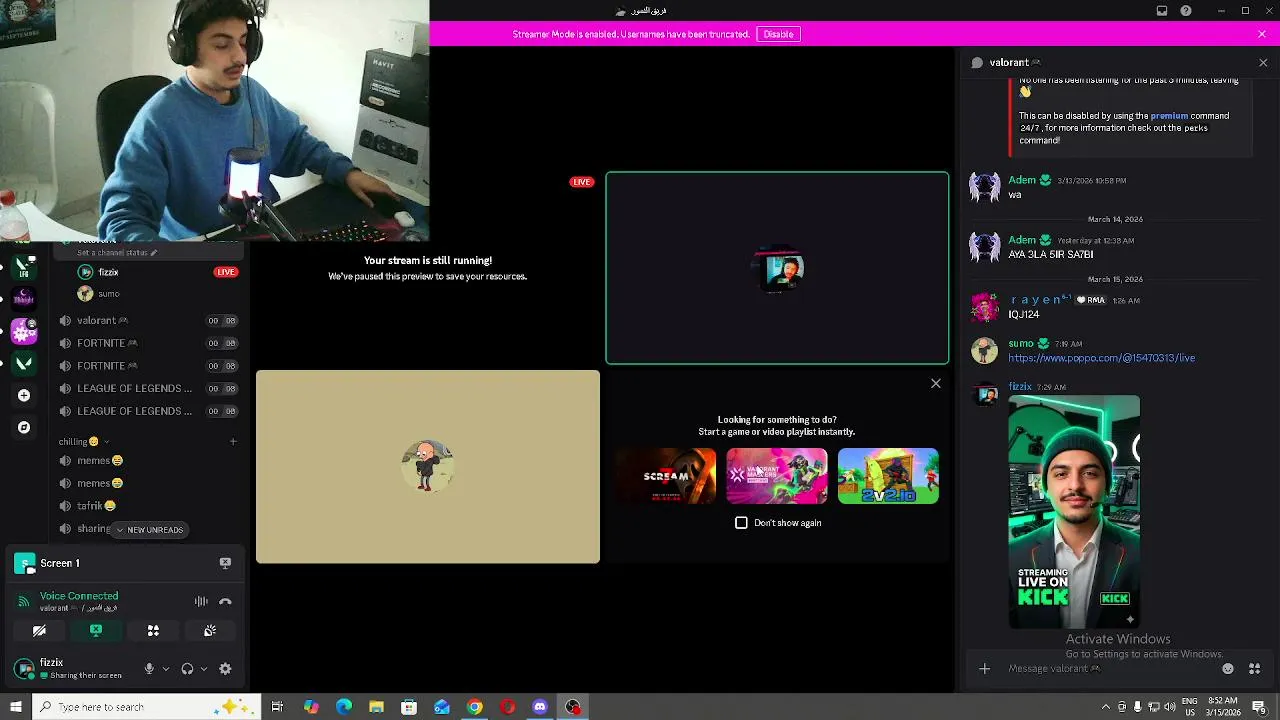The image size is (1280, 720).
Task: Stop streaming via Screen 1 panel icon
Action: tap(225, 563)
